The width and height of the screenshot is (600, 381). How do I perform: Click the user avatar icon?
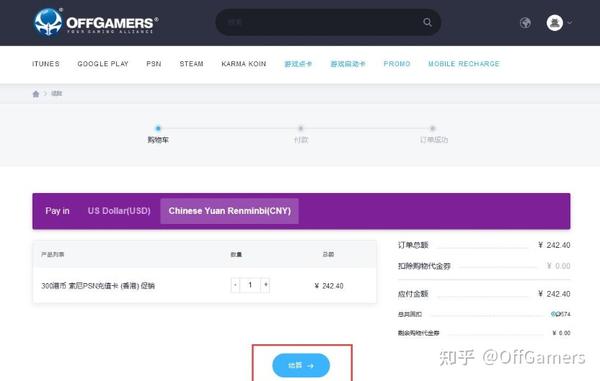554,23
